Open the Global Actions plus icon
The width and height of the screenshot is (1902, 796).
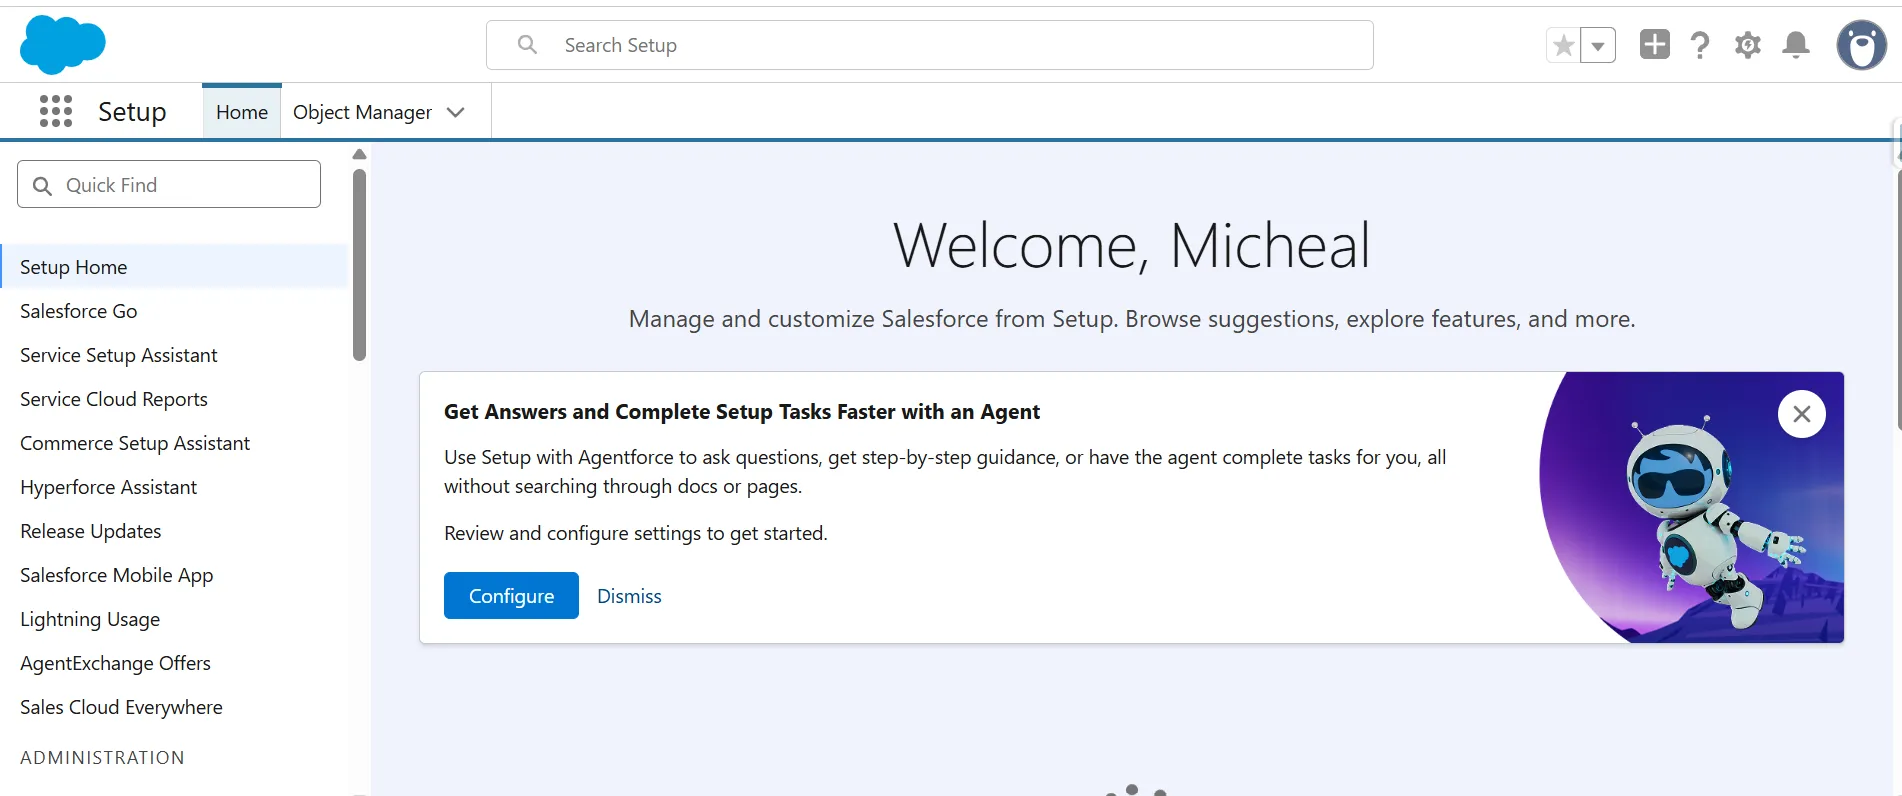pos(1654,44)
